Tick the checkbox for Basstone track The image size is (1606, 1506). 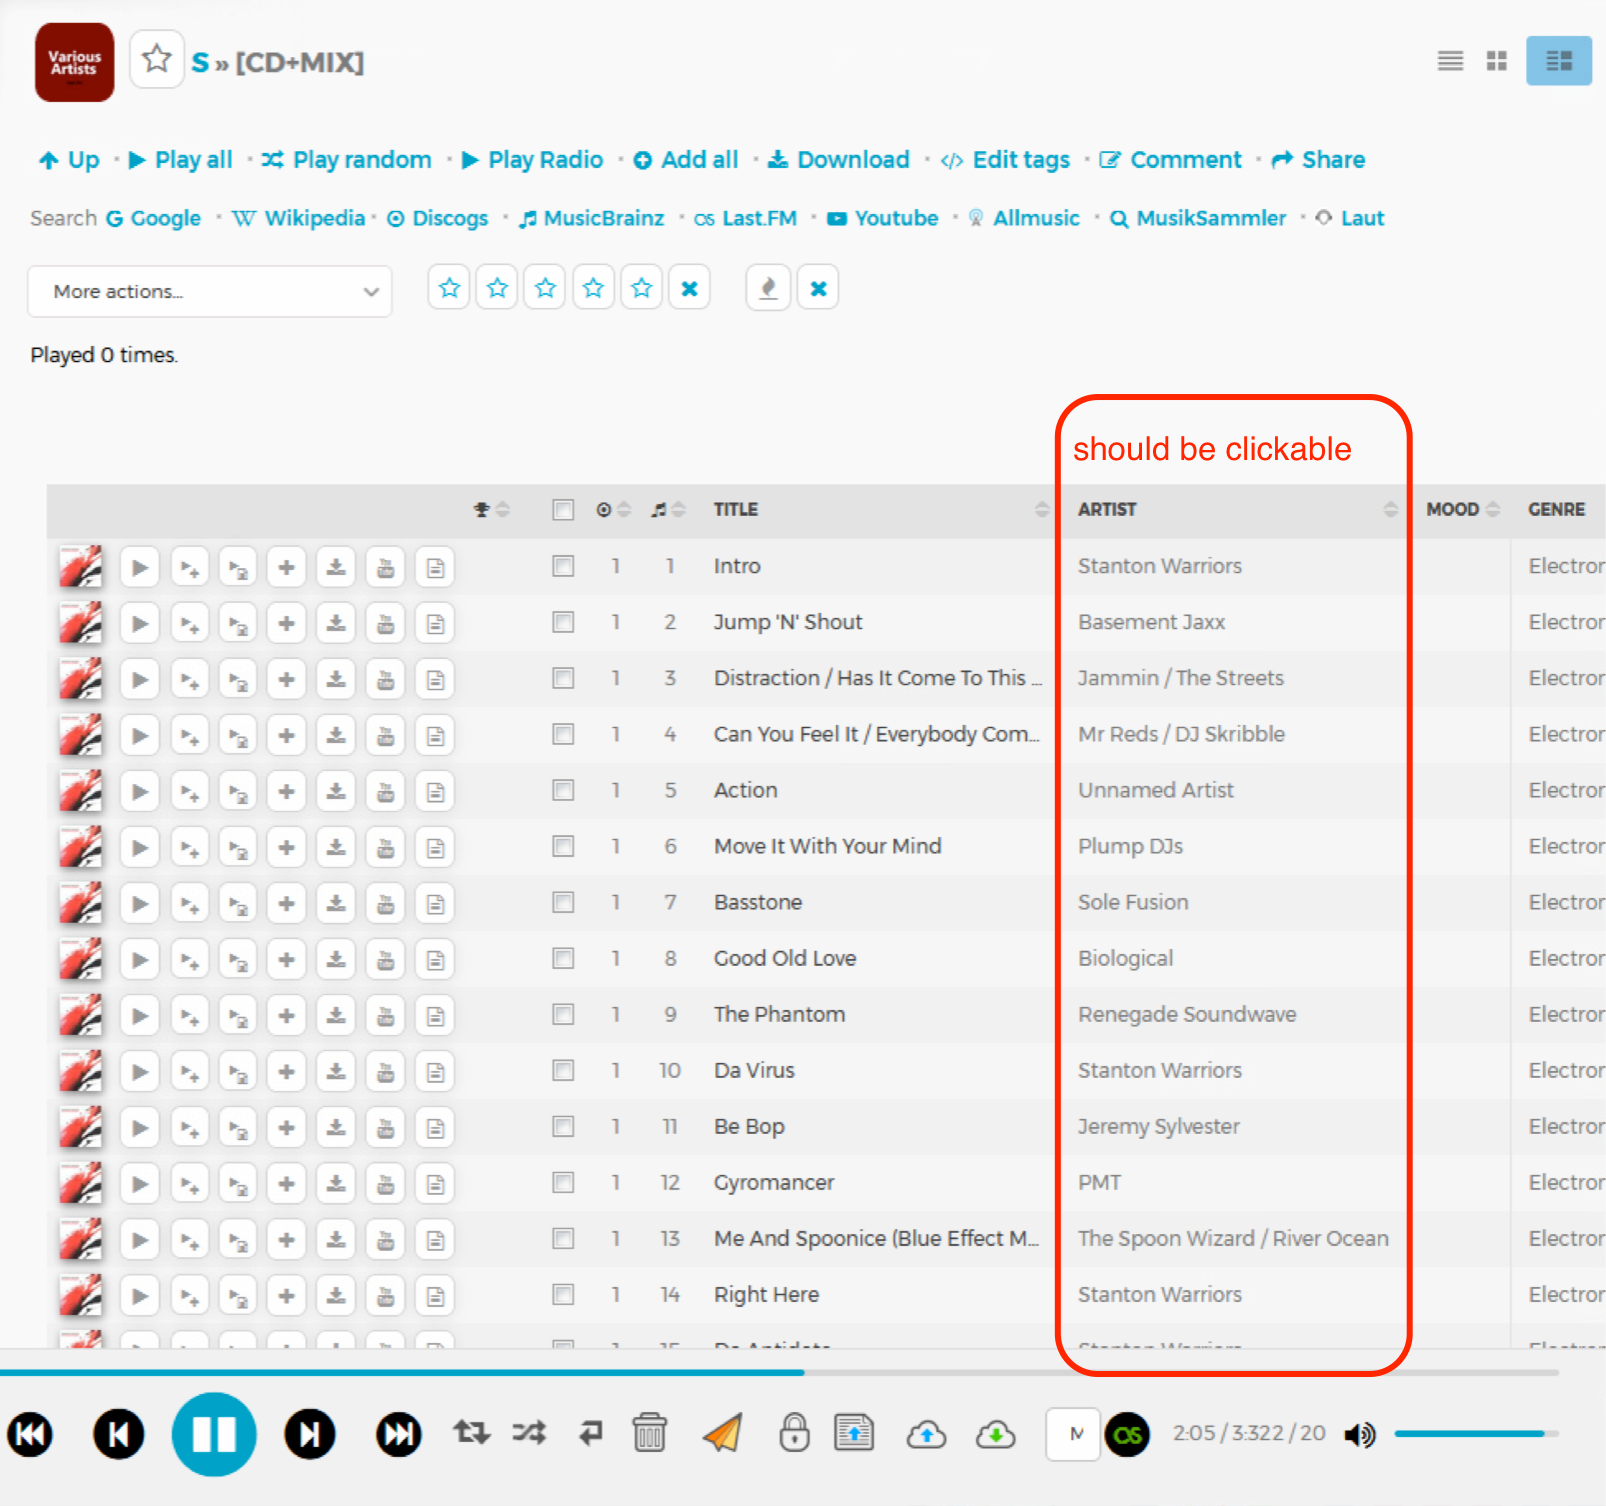point(563,902)
